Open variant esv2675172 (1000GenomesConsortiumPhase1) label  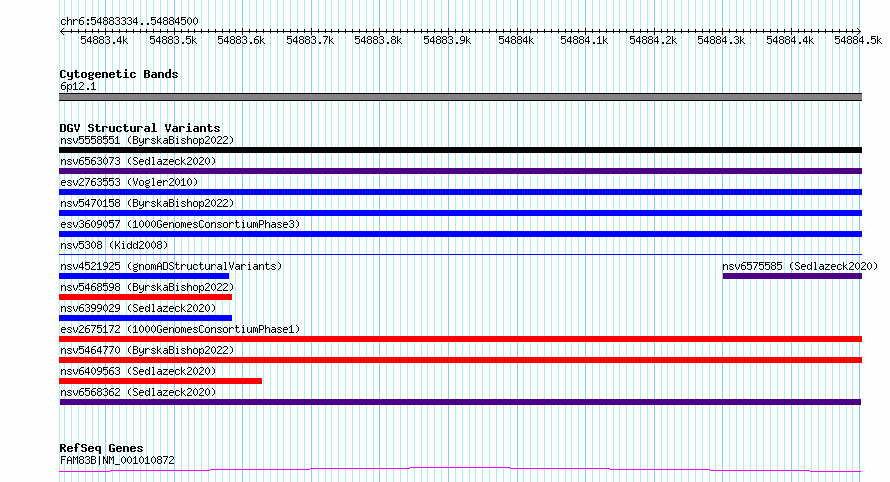[180, 329]
